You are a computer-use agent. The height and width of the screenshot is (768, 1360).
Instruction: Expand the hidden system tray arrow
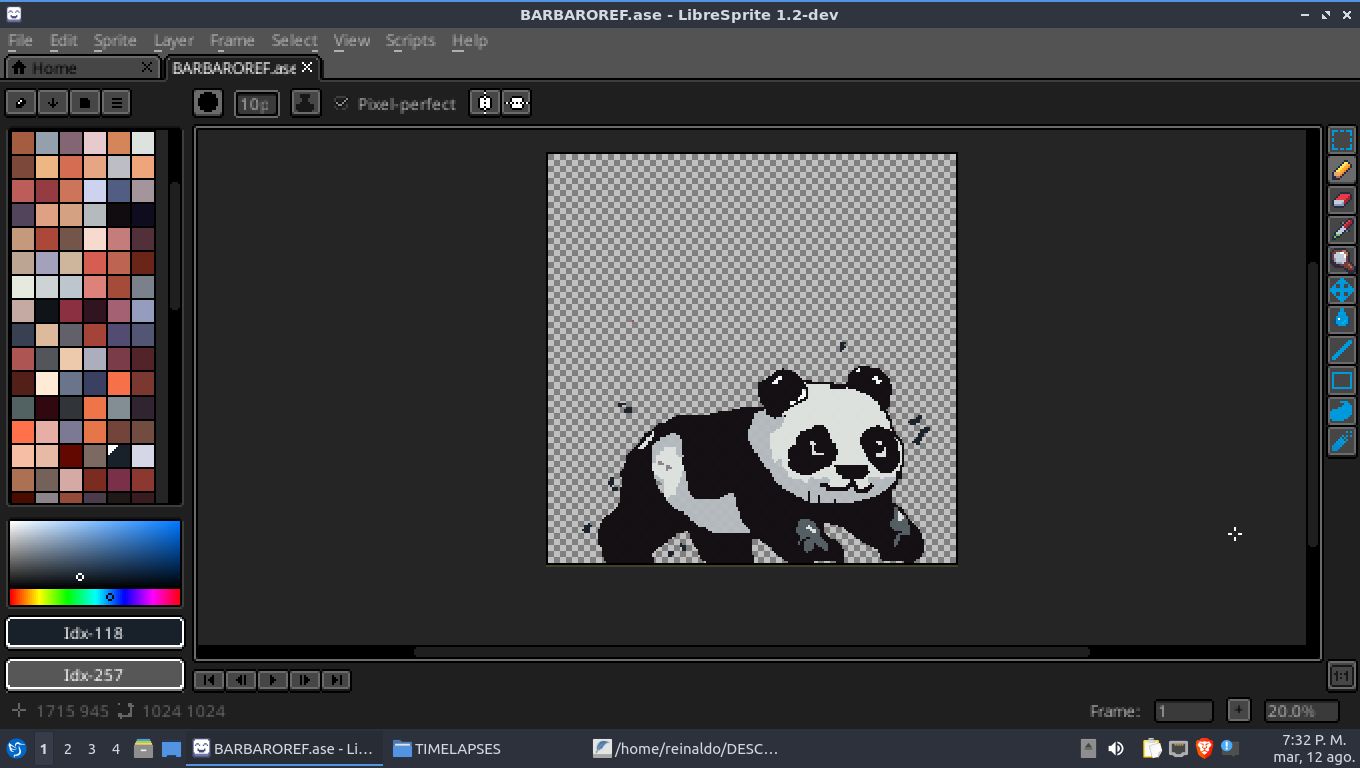coord(1089,748)
